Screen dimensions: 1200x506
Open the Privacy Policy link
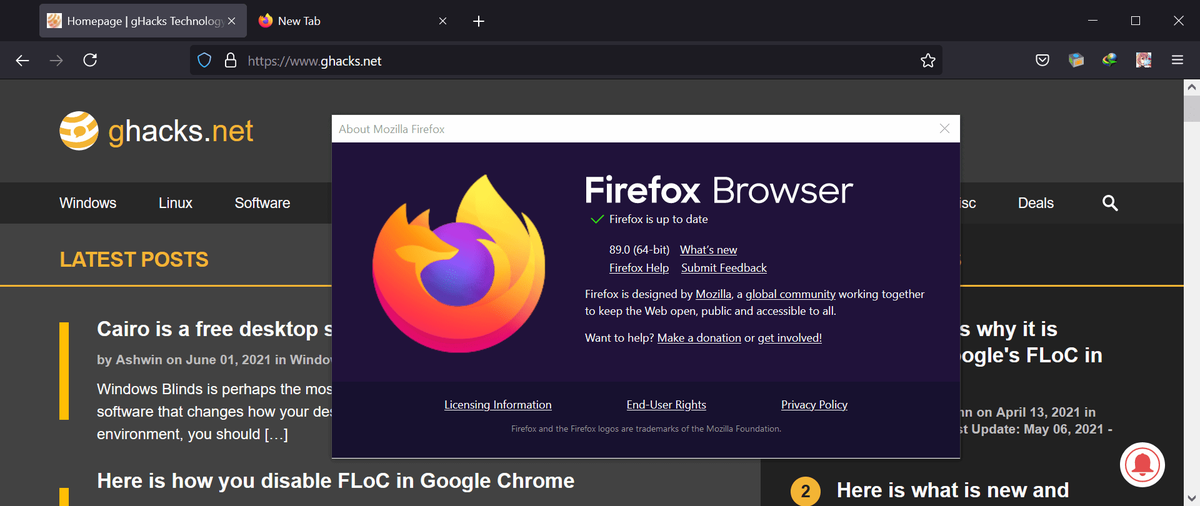click(814, 405)
